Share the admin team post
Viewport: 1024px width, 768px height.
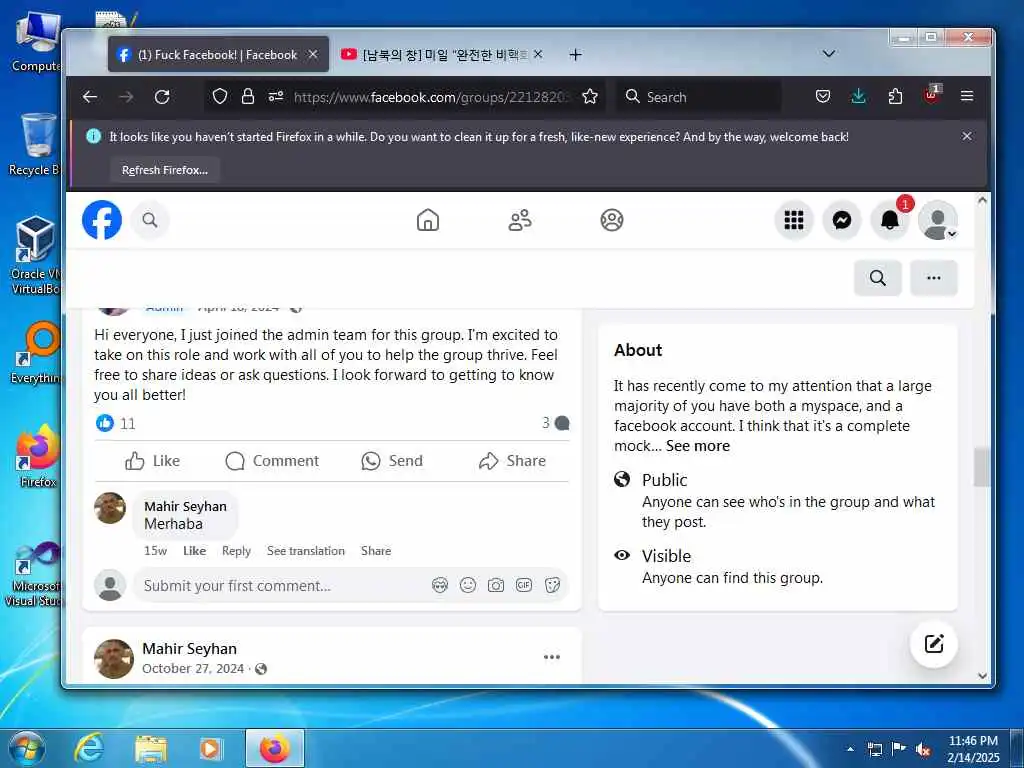(x=512, y=461)
